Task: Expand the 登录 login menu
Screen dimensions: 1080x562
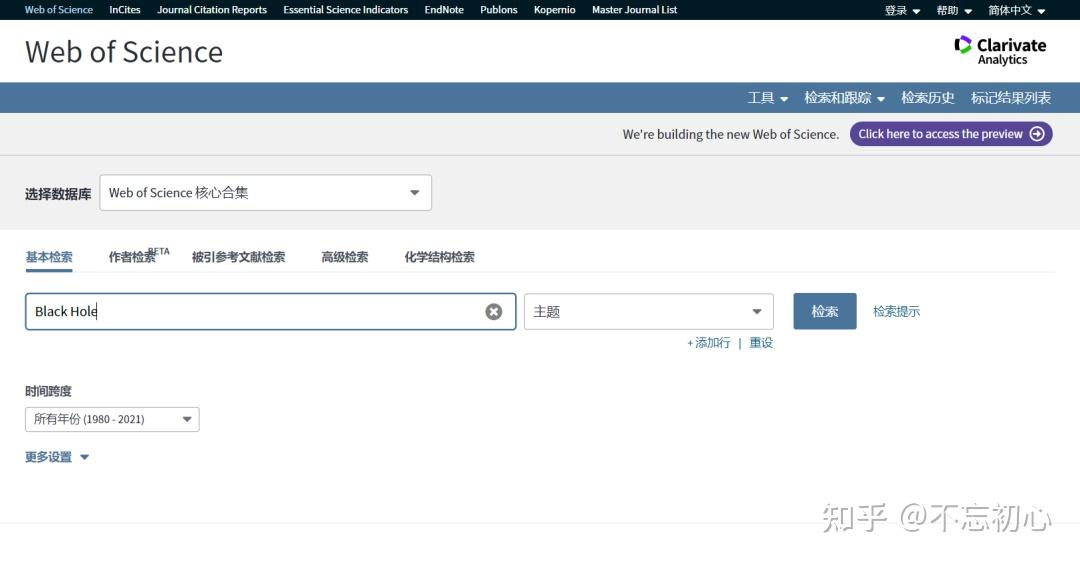Action: [902, 10]
